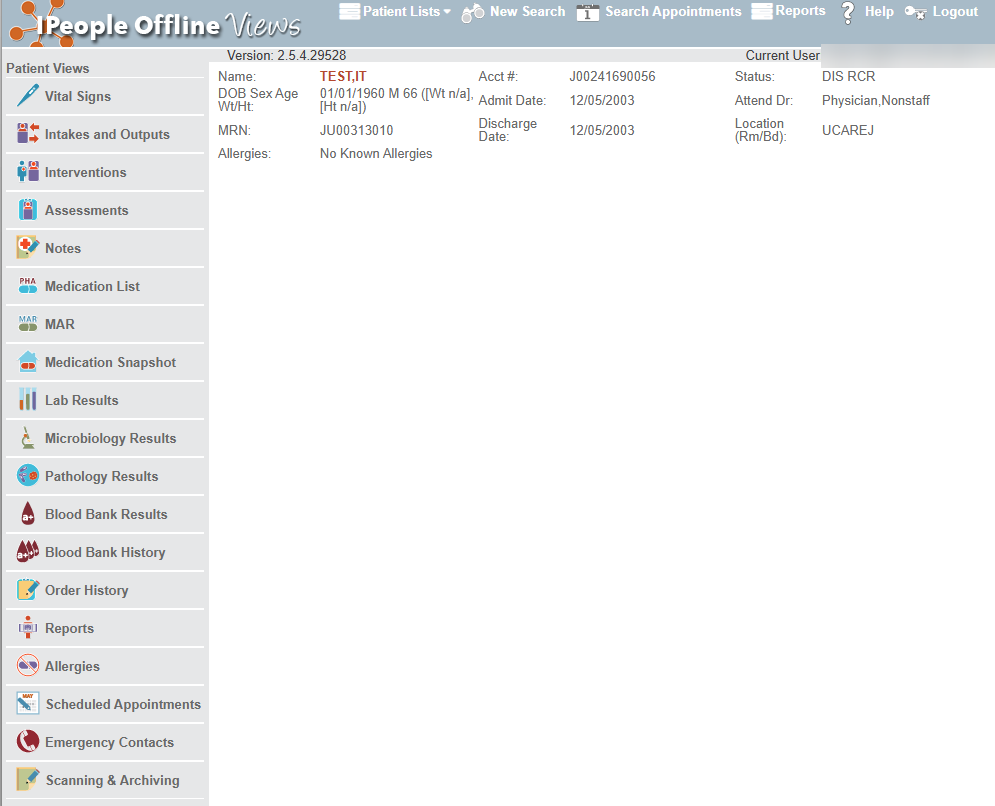Open the Vital Signs pen icon
The height and width of the screenshot is (806, 995).
[28, 96]
